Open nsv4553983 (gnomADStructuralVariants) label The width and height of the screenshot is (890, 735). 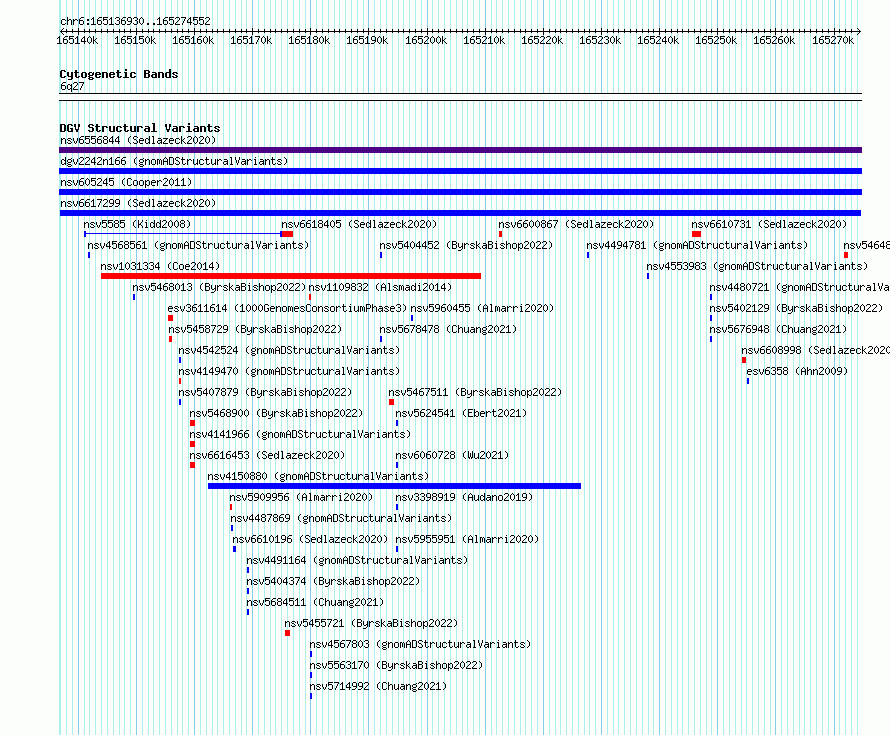coord(757,266)
